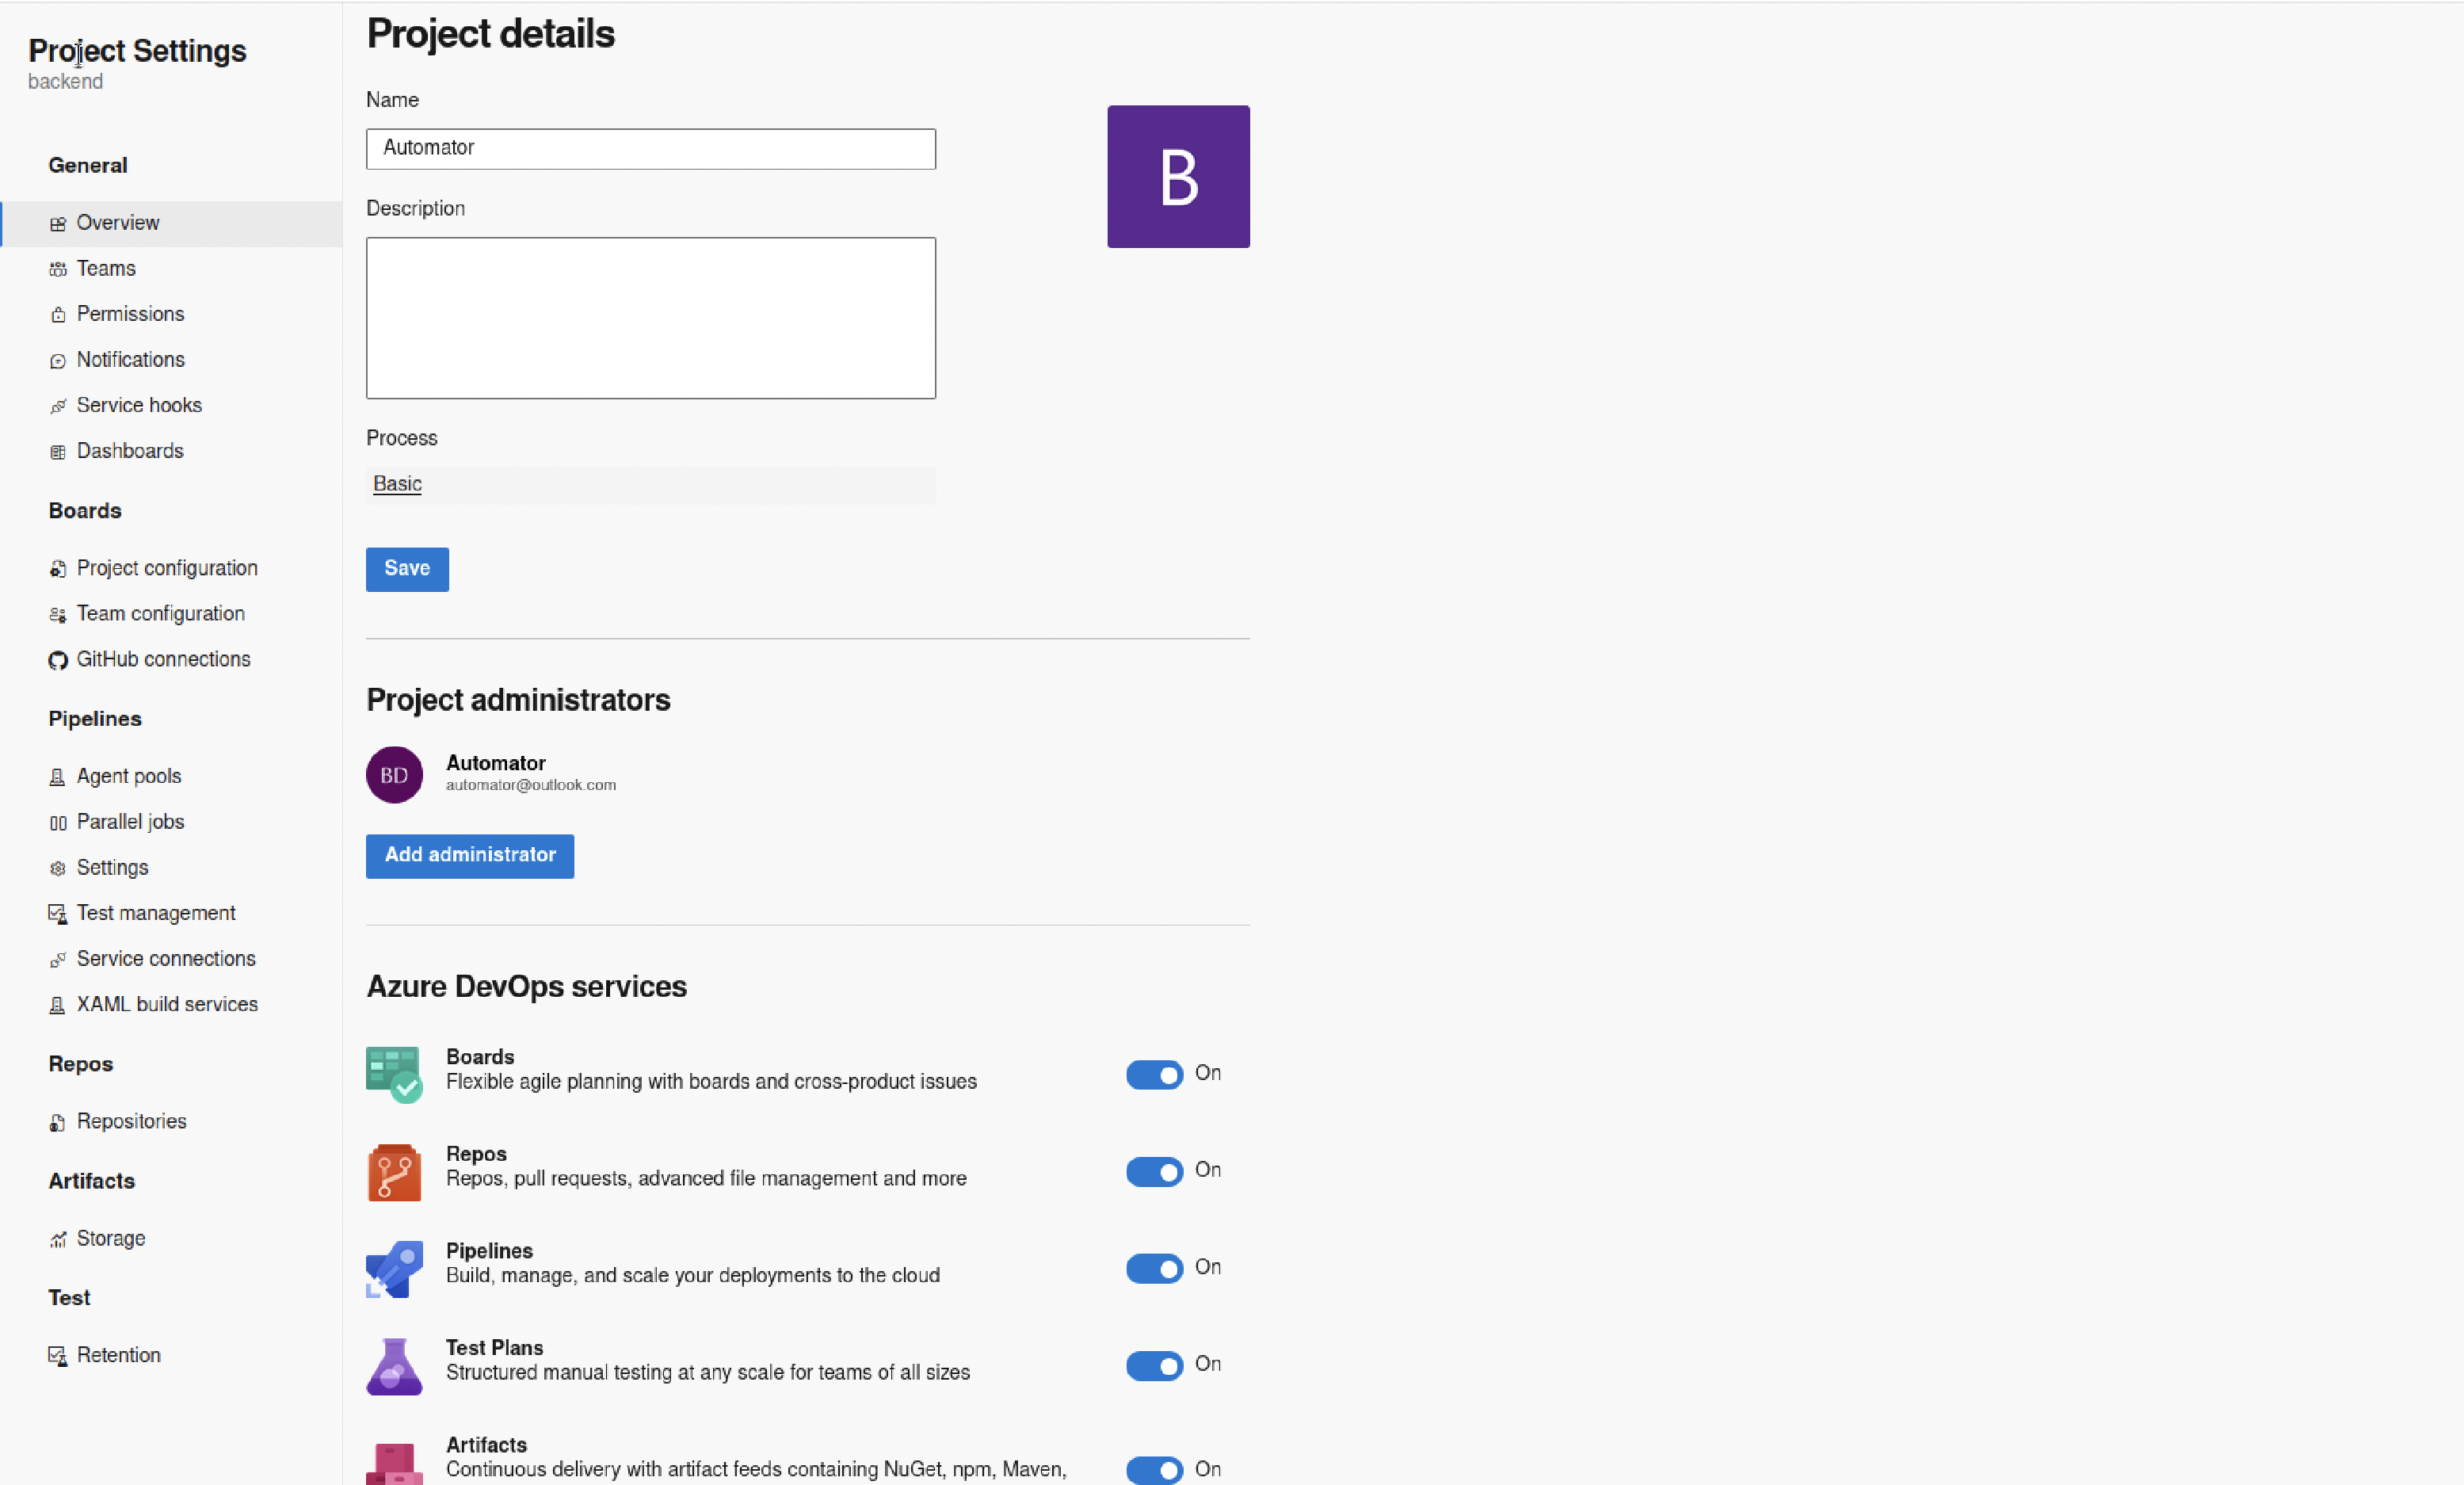This screenshot has height=1485, width=2464.
Task: Click the Repos service icon
Action: point(394,1172)
